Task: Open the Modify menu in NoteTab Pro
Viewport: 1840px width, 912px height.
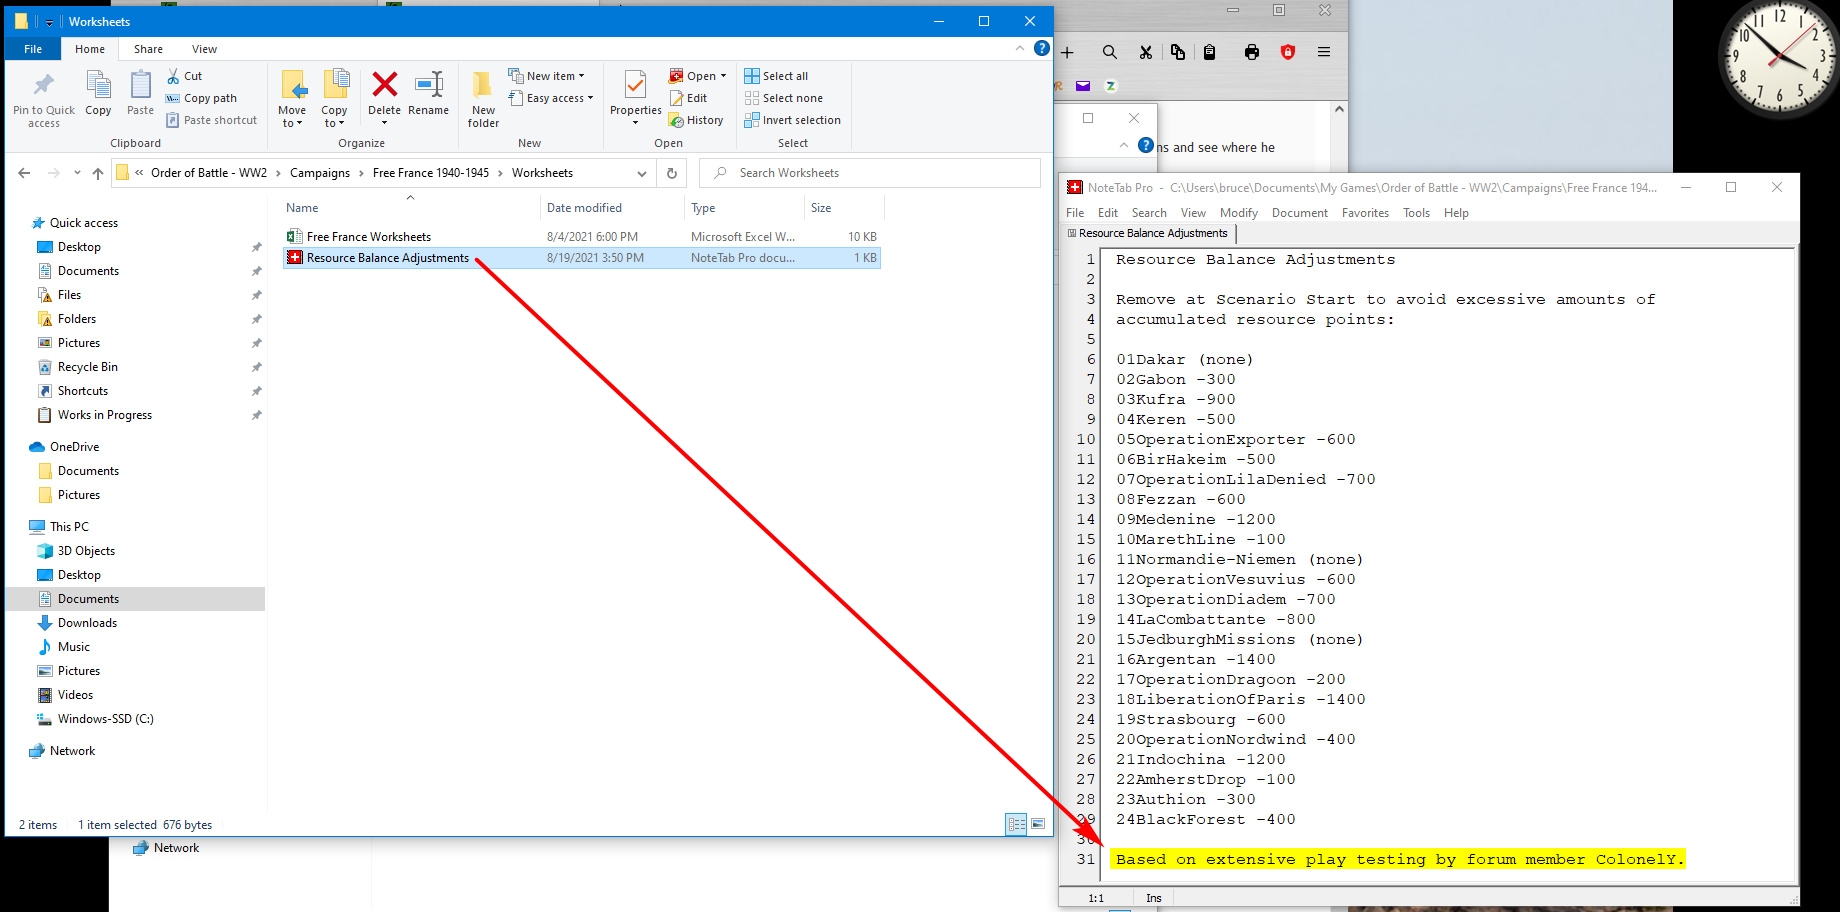Action: [x=1238, y=213]
